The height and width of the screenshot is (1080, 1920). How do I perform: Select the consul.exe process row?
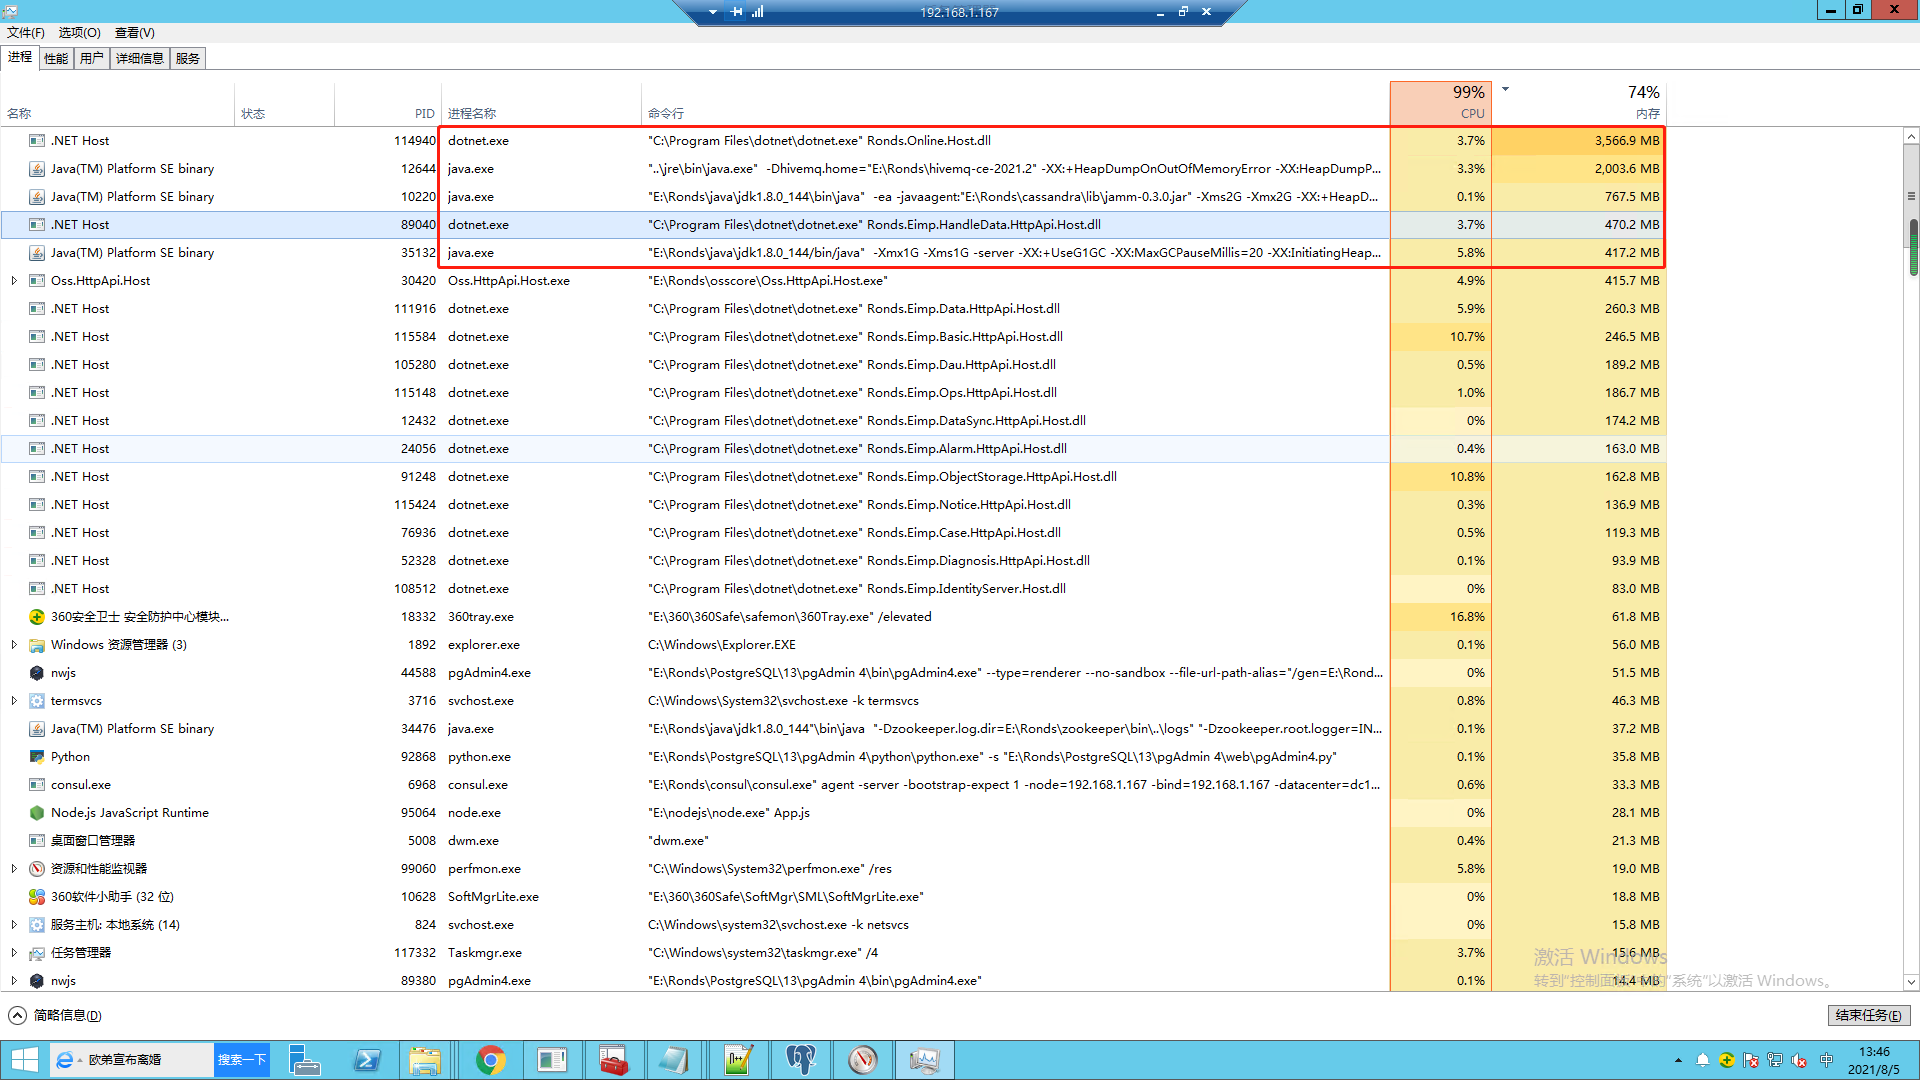(832, 785)
